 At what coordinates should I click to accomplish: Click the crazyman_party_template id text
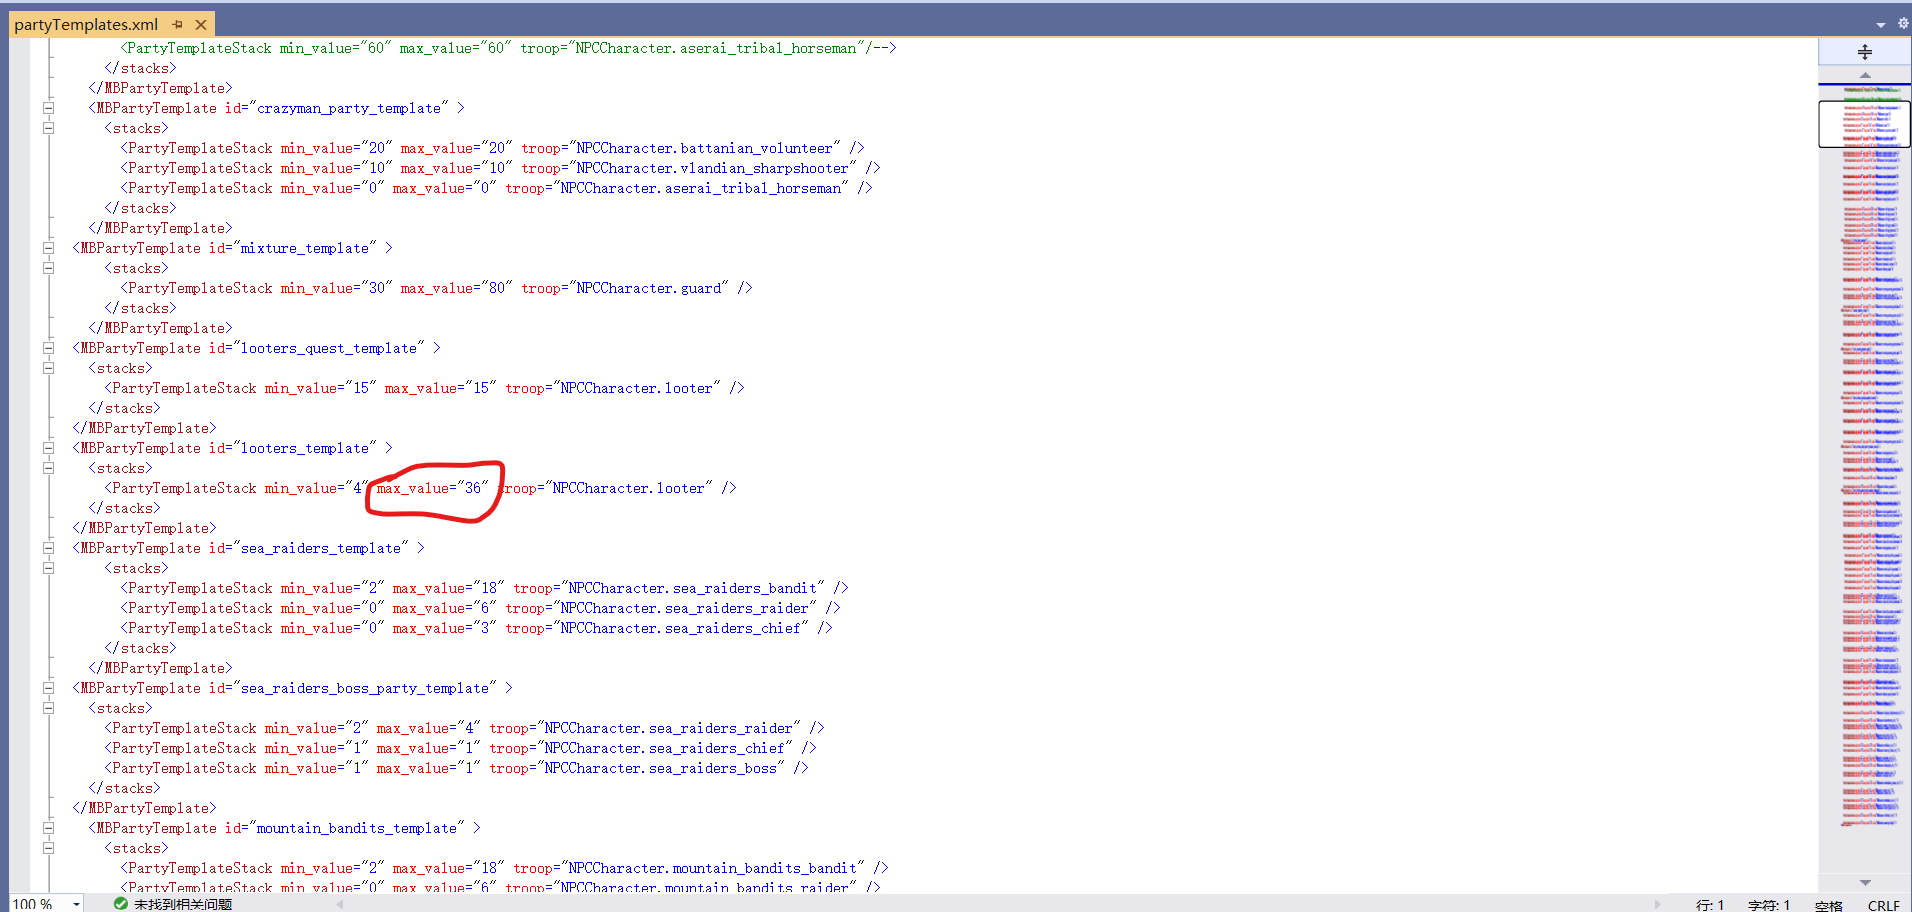tap(349, 108)
